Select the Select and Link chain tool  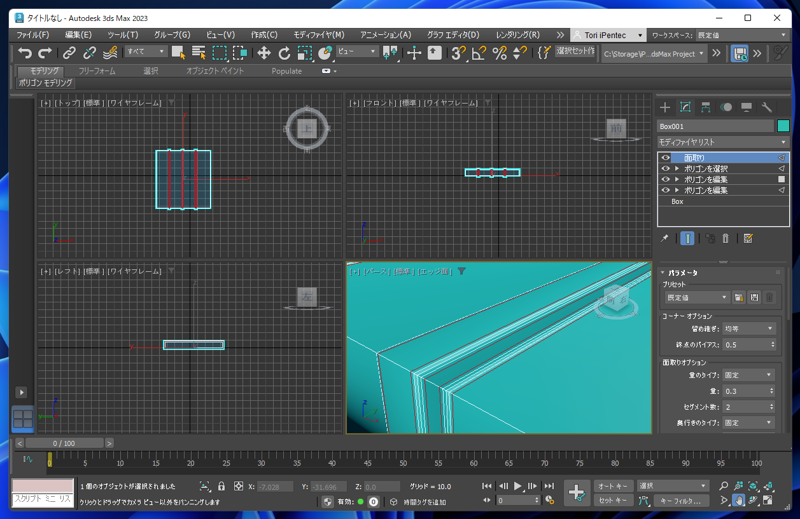[69, 53]
